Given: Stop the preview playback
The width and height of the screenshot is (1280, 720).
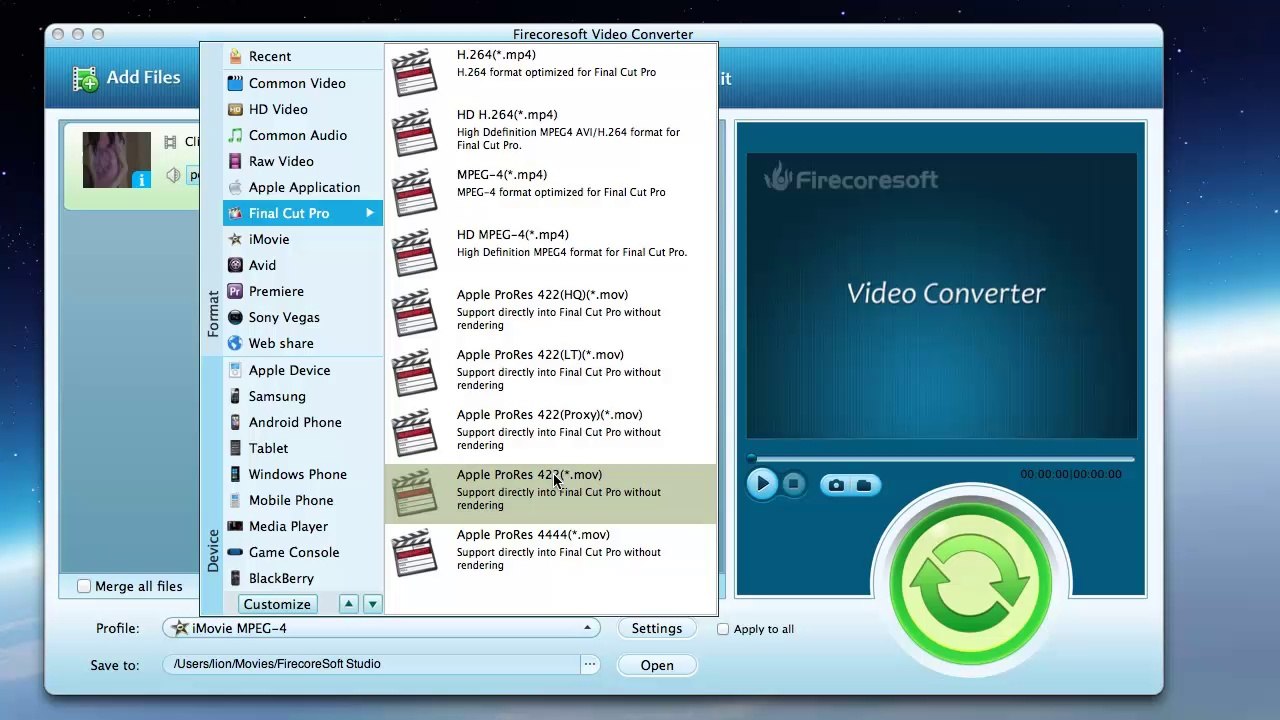Looking at the screenshot, I should coord(793,484).
